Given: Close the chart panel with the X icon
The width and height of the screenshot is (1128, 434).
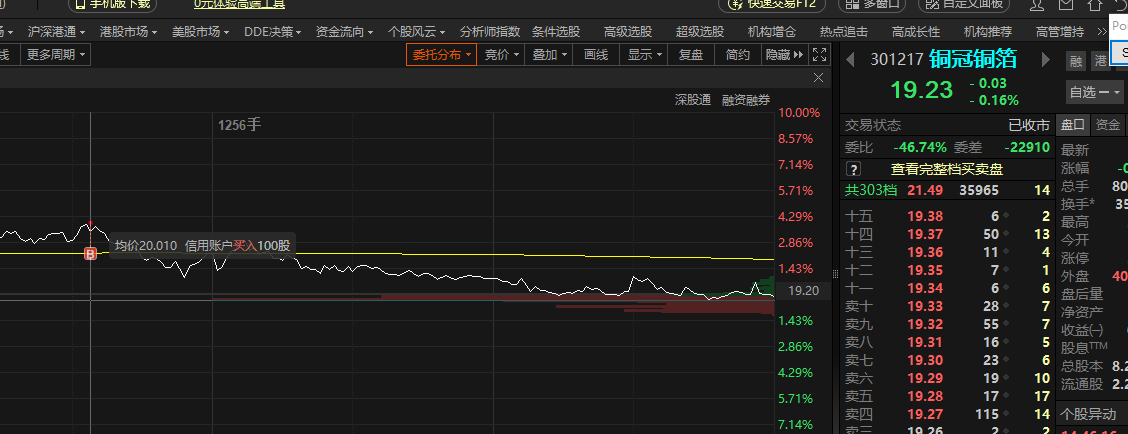Looking at the screenshot, I should (818, 78).
